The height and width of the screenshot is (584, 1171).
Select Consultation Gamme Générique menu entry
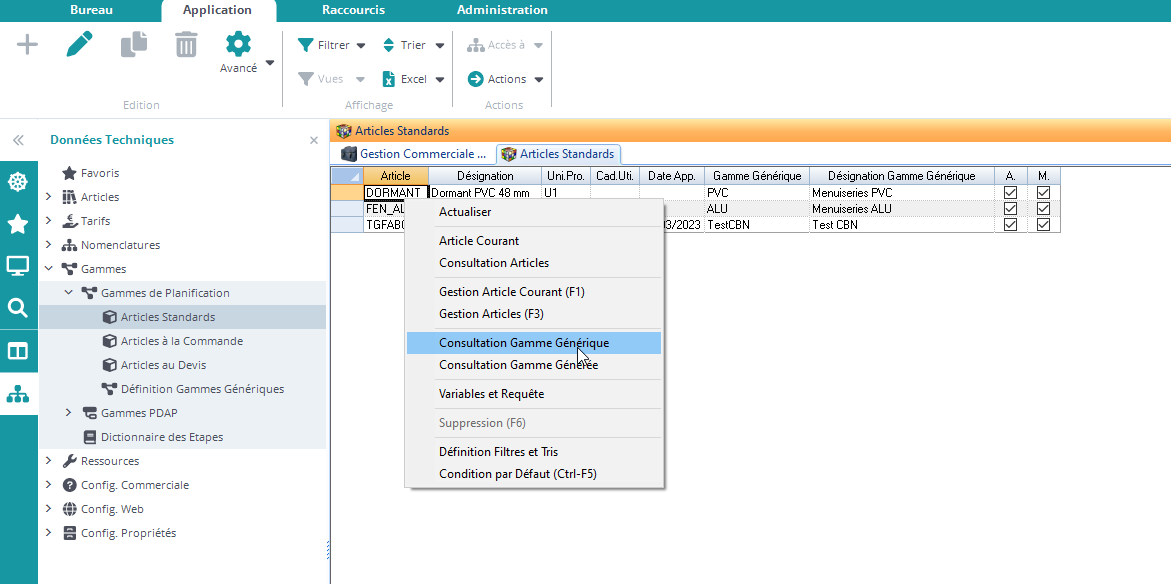coord(524,343)
